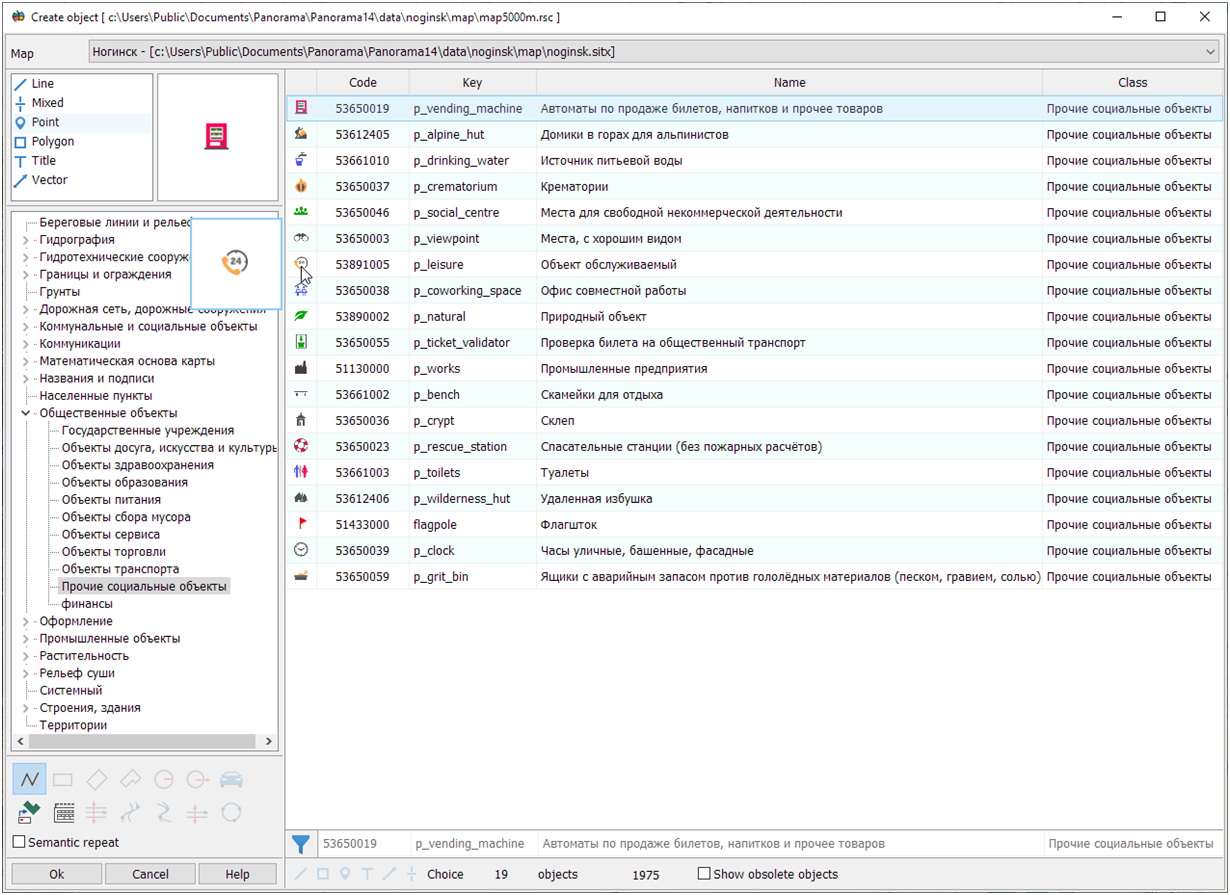Toggle Show obsolete objects checkbox
The height and width of the screenshot is (895, 1230).
[704, 874]
